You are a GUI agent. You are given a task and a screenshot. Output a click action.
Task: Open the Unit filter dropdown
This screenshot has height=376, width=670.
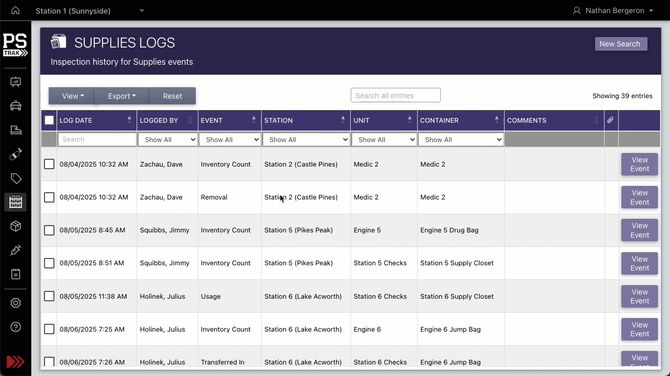[384, 139]
